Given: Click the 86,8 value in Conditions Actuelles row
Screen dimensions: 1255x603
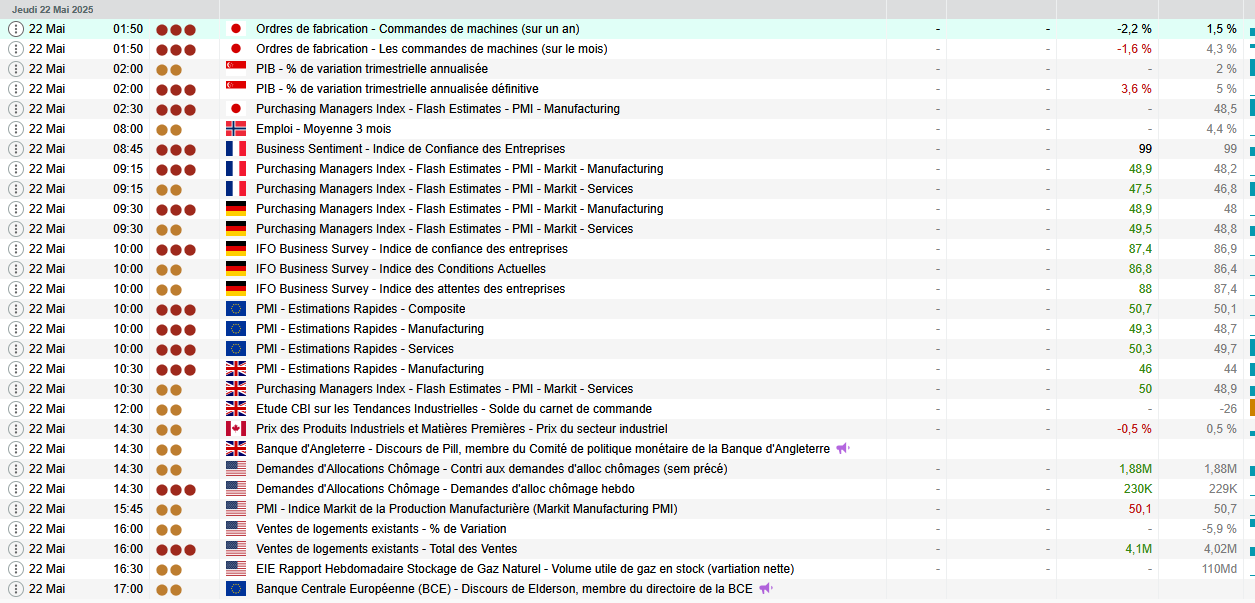Looking at the screenshot, I should [x=1140, y=269].
